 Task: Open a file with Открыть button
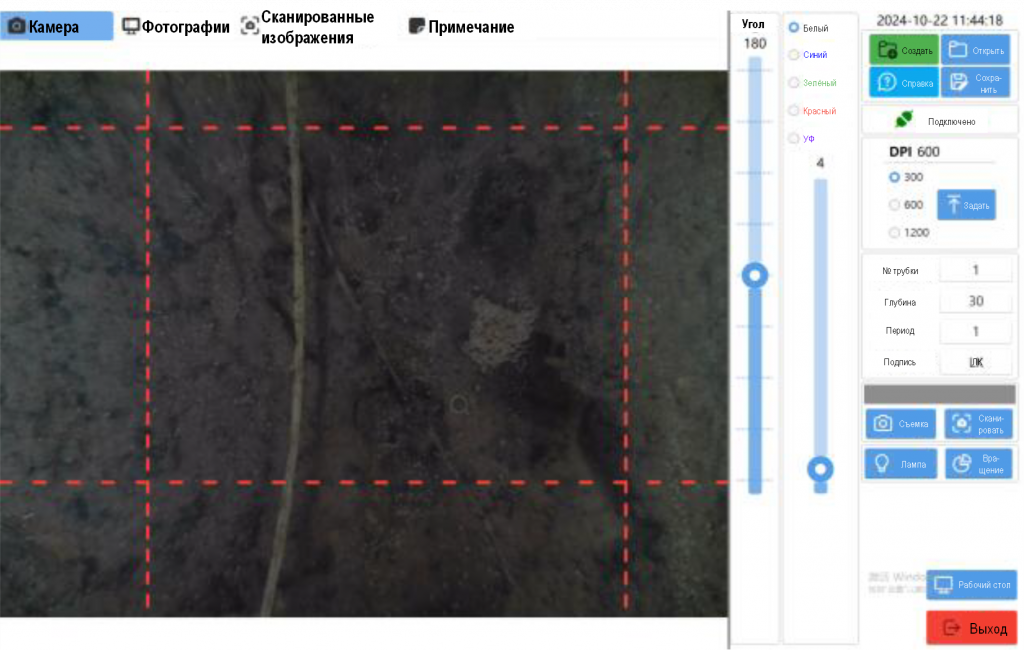tap(976, 50)
